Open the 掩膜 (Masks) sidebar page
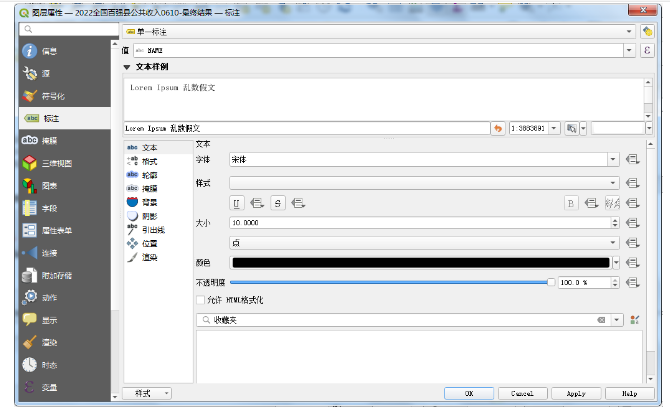Image resolution: width=670 pixels, height=413 pixels. click(65, 141)
